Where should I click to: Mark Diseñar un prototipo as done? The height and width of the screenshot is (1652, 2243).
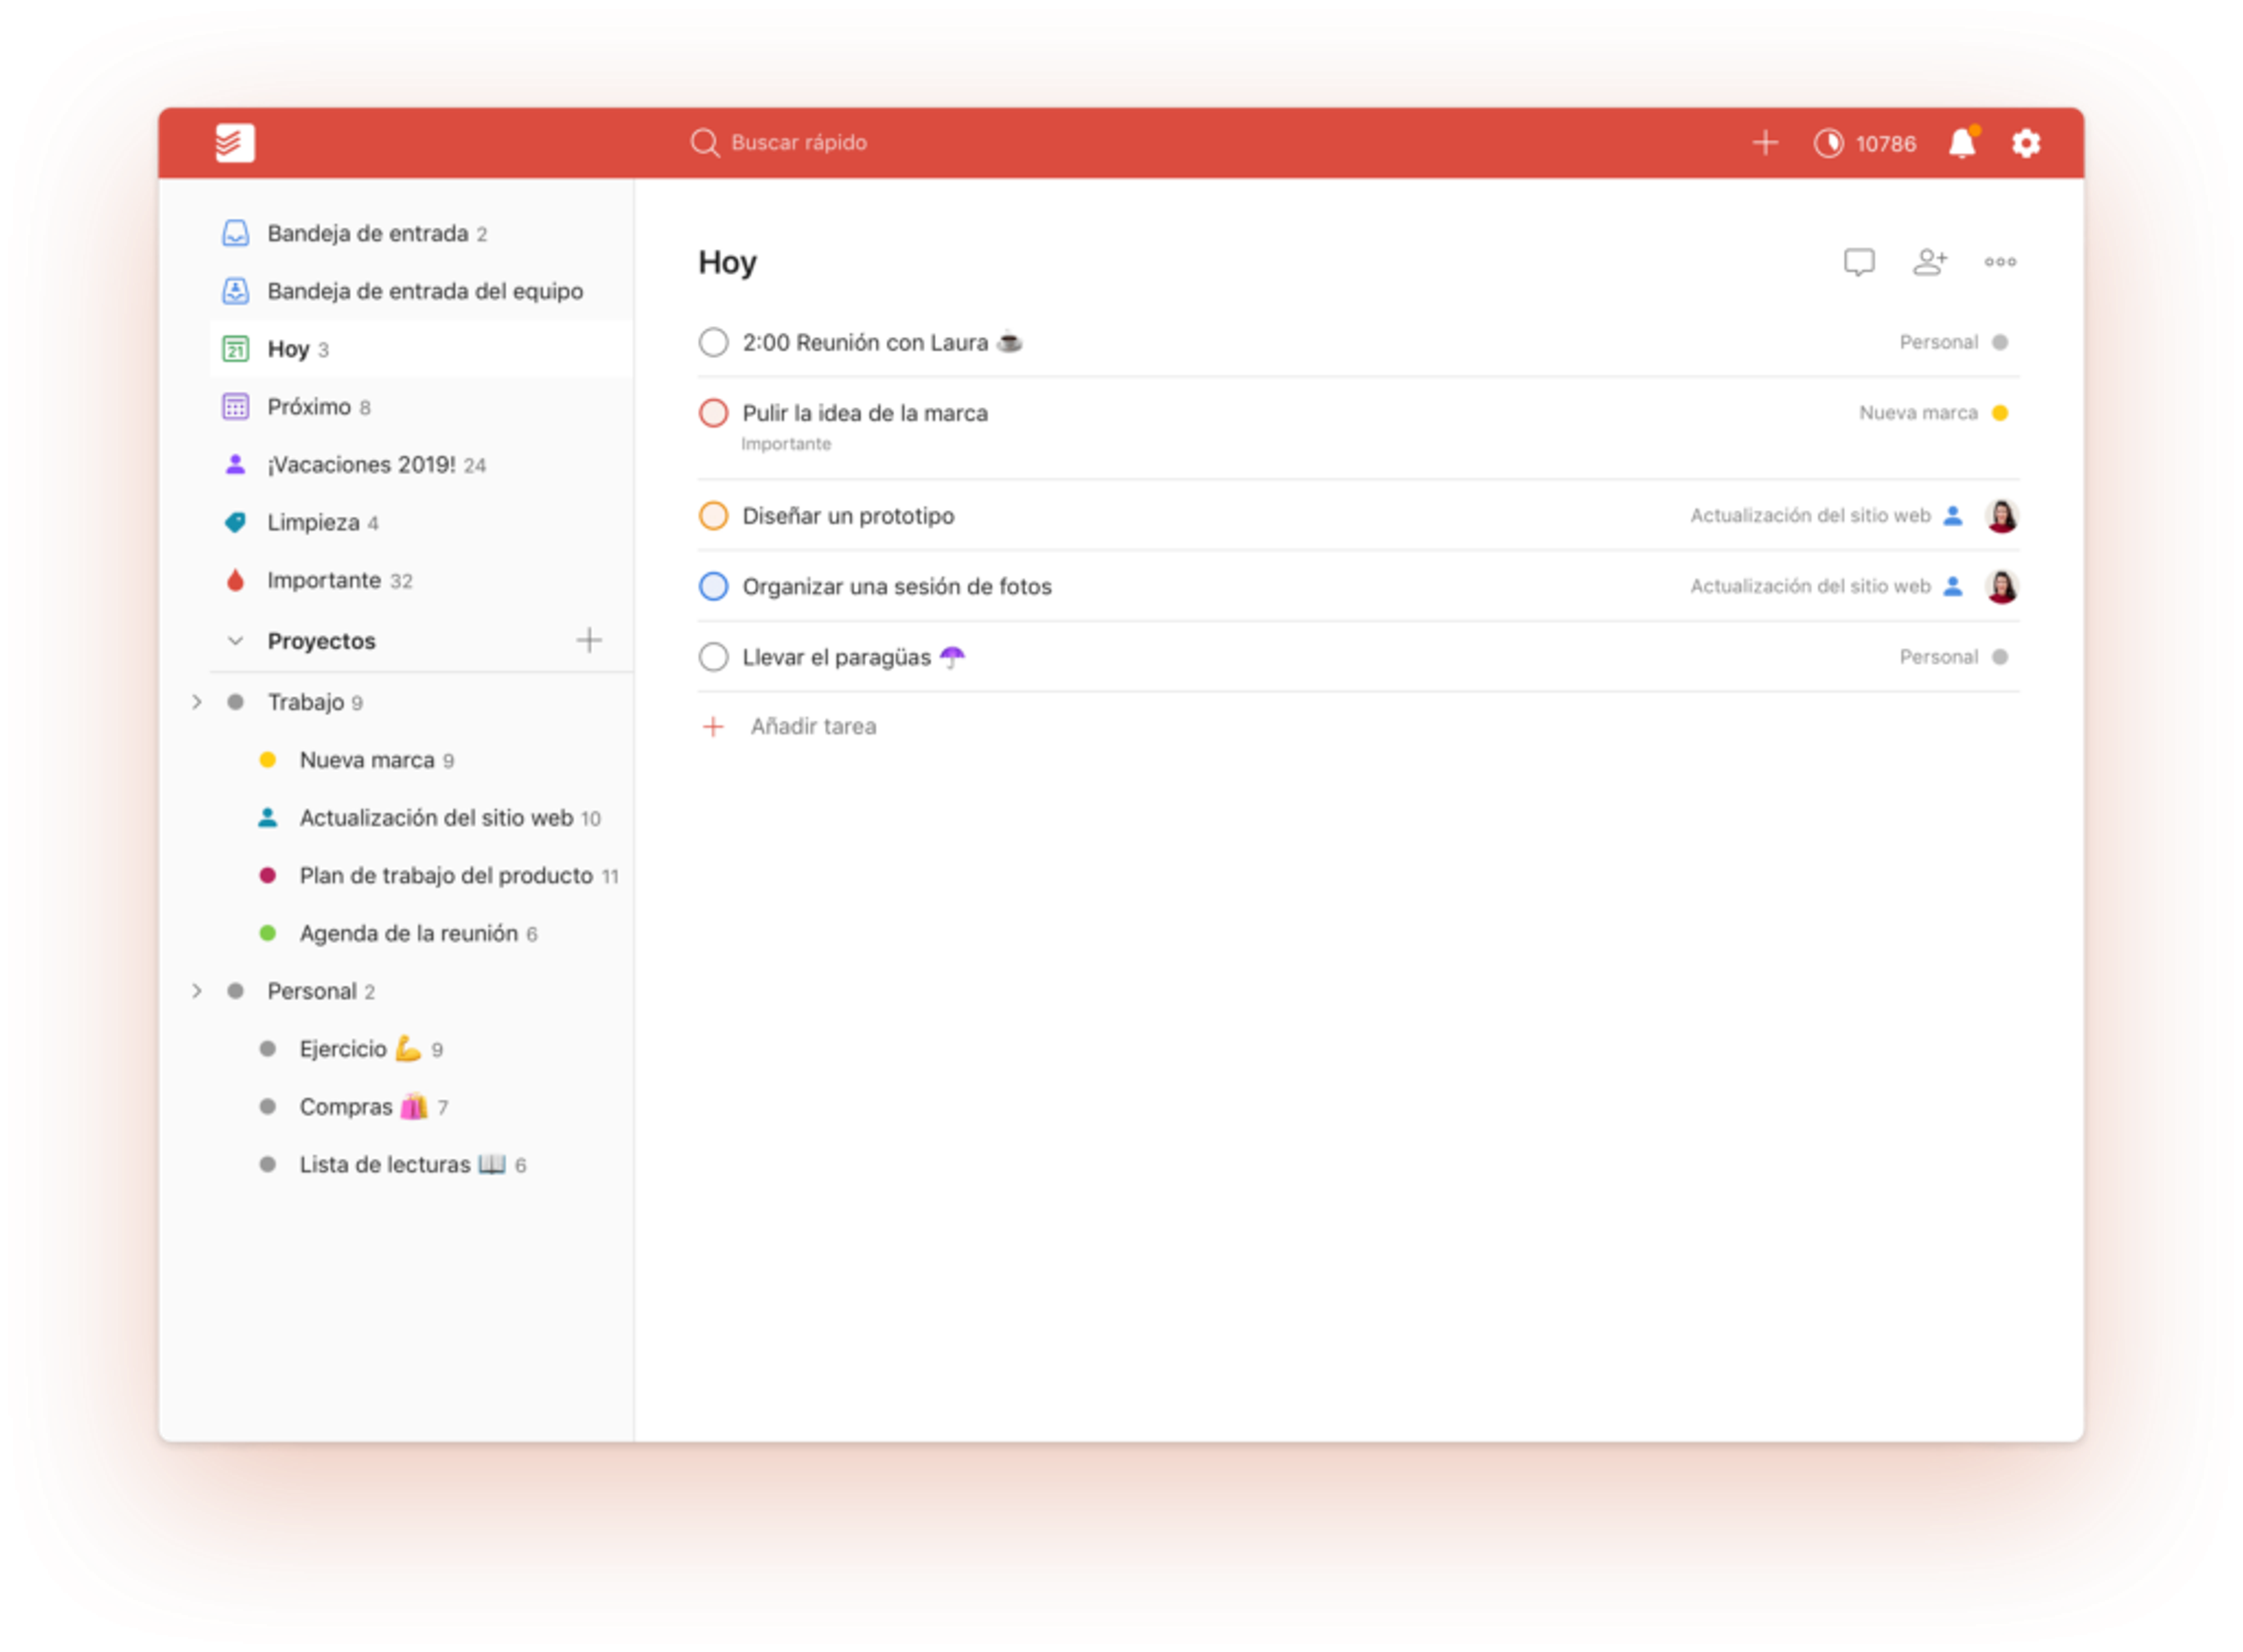click(713, 516)
